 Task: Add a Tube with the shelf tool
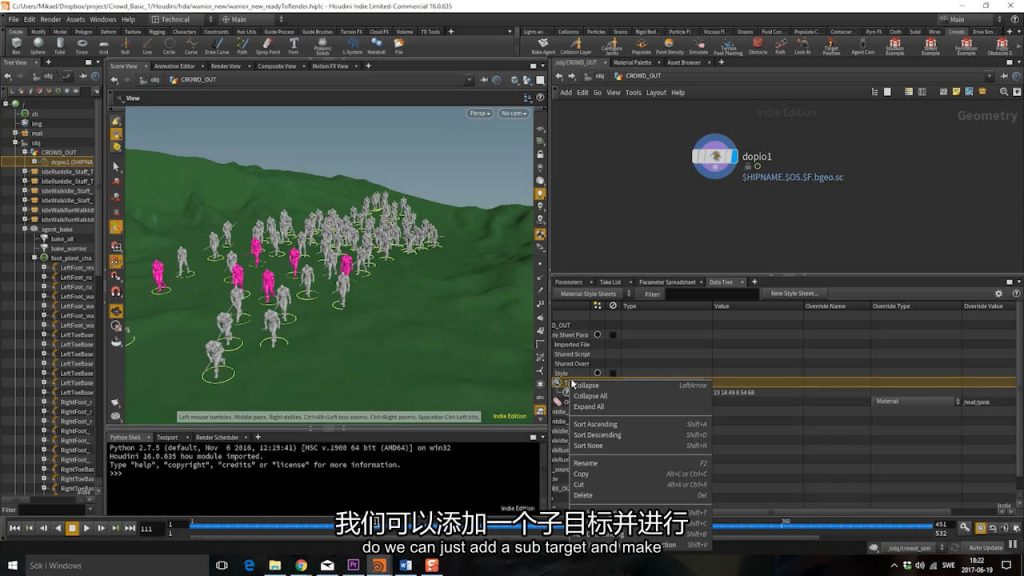60,45
